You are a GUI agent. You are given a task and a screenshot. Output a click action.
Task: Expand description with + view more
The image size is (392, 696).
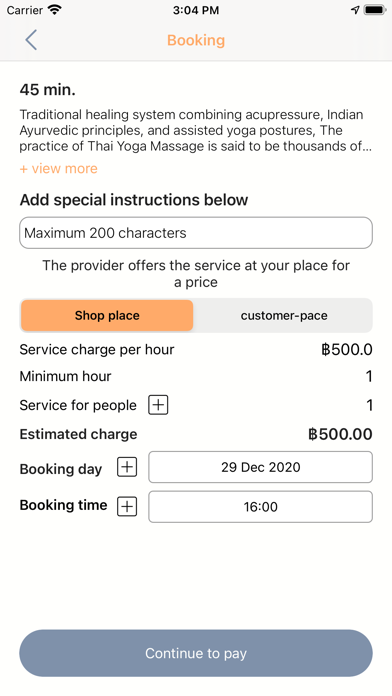click(x=59, y=169)
